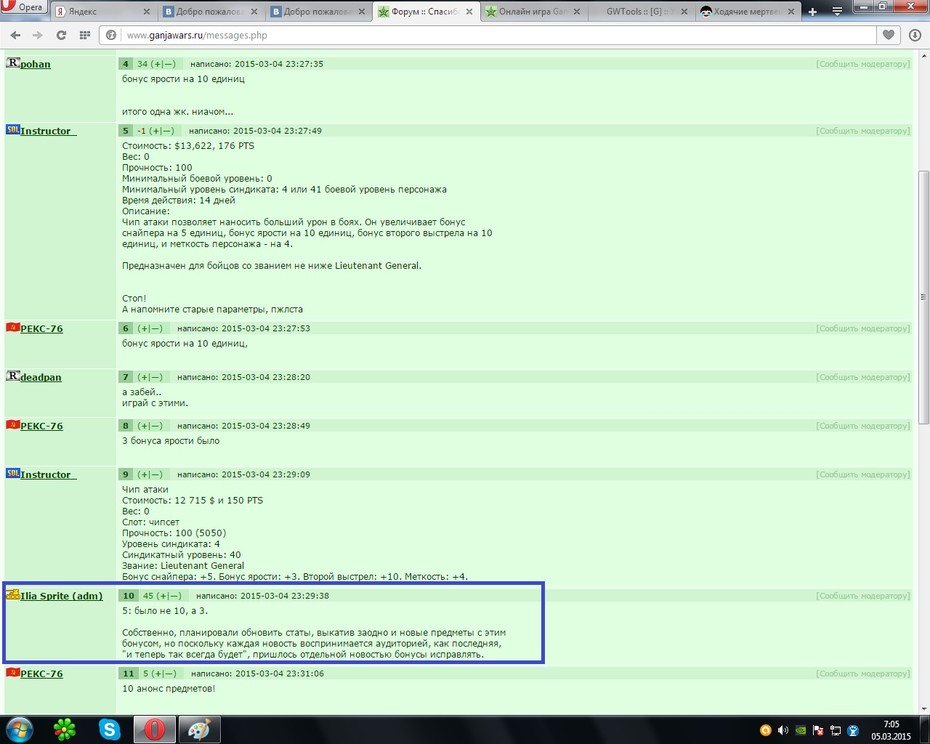This screenshot has height=744, width=930.
Task: Open the downloads icon in the toolbar
Action: pyautogui.click(x=915, y=36)
